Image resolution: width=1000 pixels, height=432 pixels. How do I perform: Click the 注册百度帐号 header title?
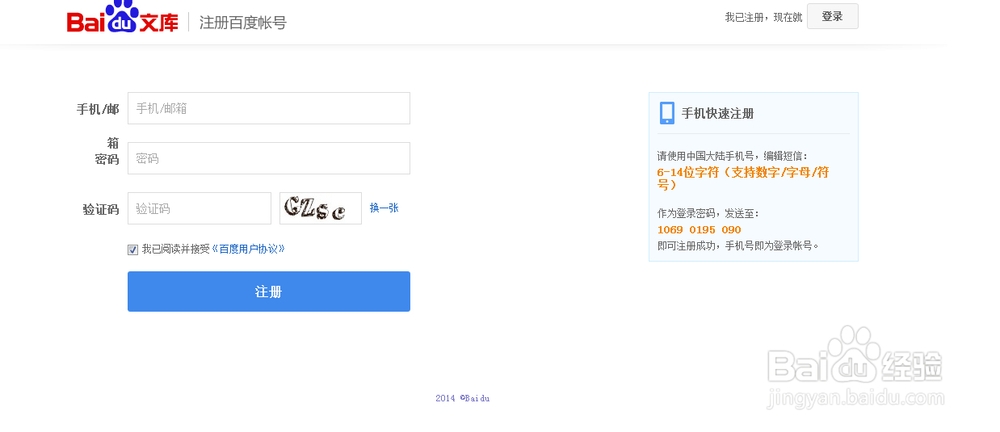coord(243,23)
